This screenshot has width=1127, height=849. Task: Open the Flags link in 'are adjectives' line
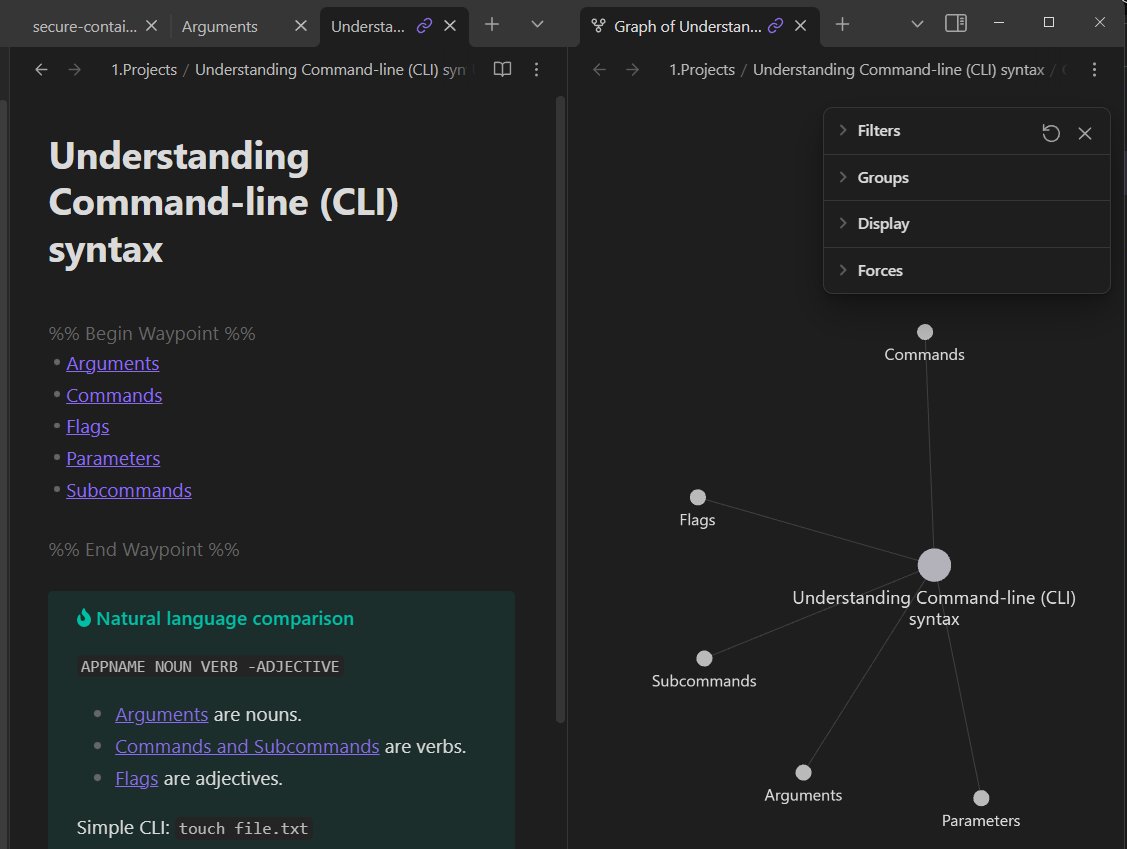137,779
